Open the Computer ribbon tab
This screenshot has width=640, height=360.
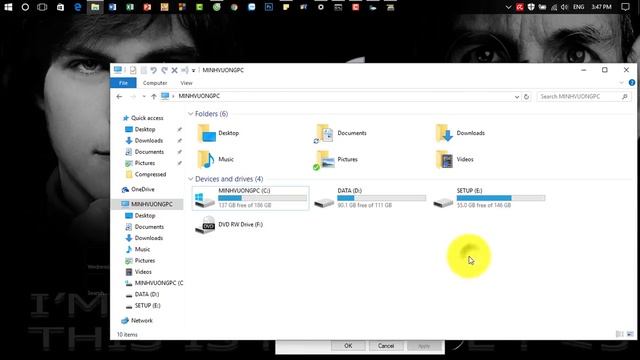point(155,83)
